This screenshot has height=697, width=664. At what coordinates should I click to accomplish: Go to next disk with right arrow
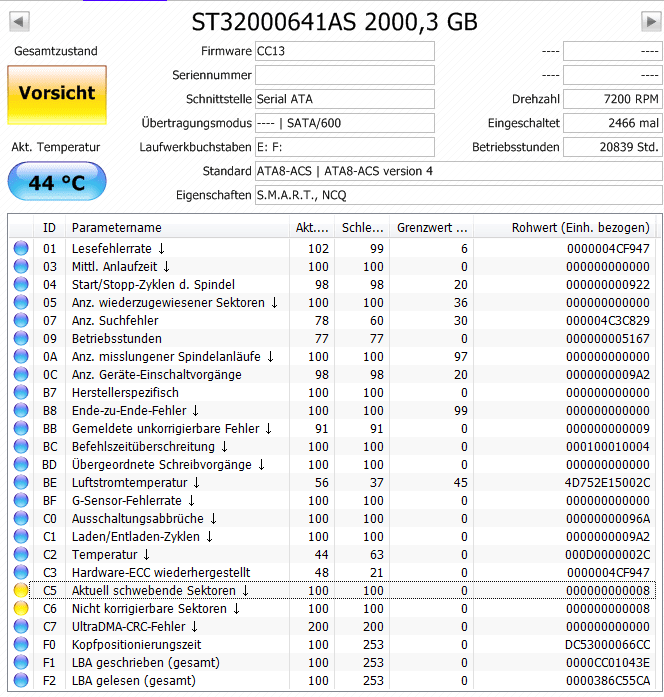(x=651, y=21)
